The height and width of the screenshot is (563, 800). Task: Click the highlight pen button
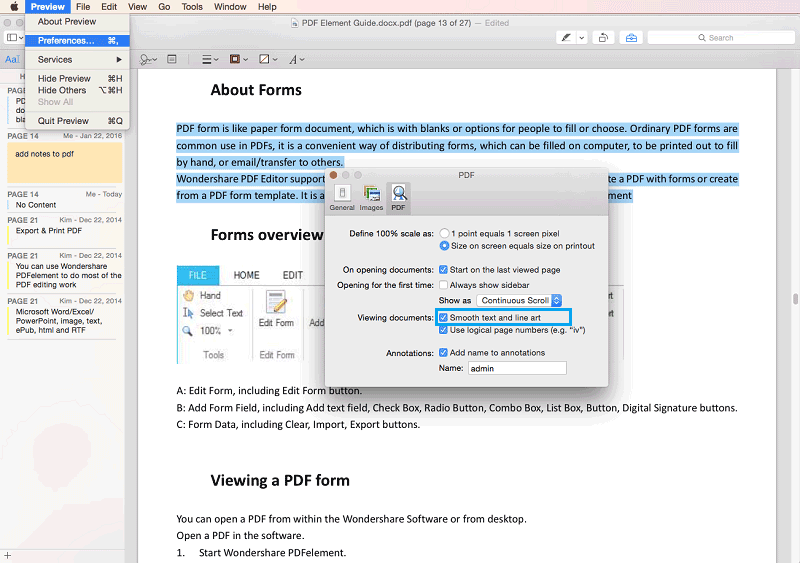[566, 38]
